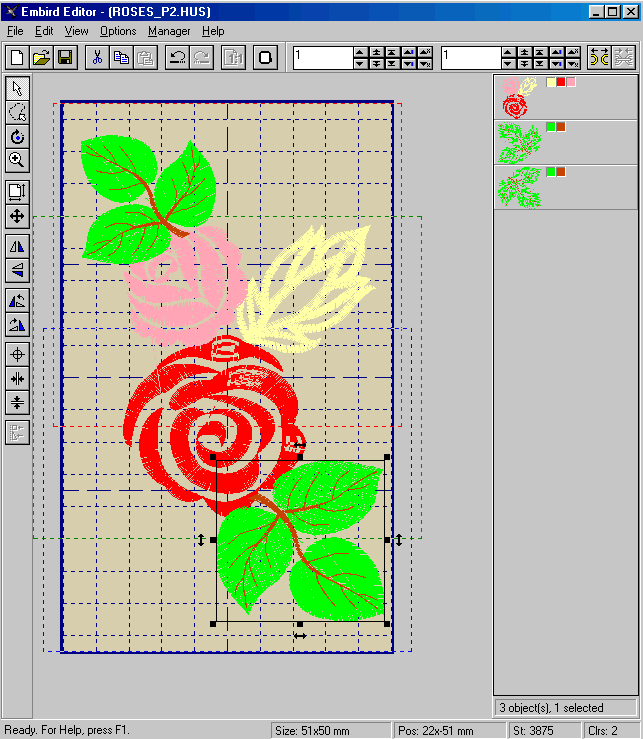Click the four-arrow move tool
The width and height of the screenshot is (643, 739).
[x=17, y=216]
